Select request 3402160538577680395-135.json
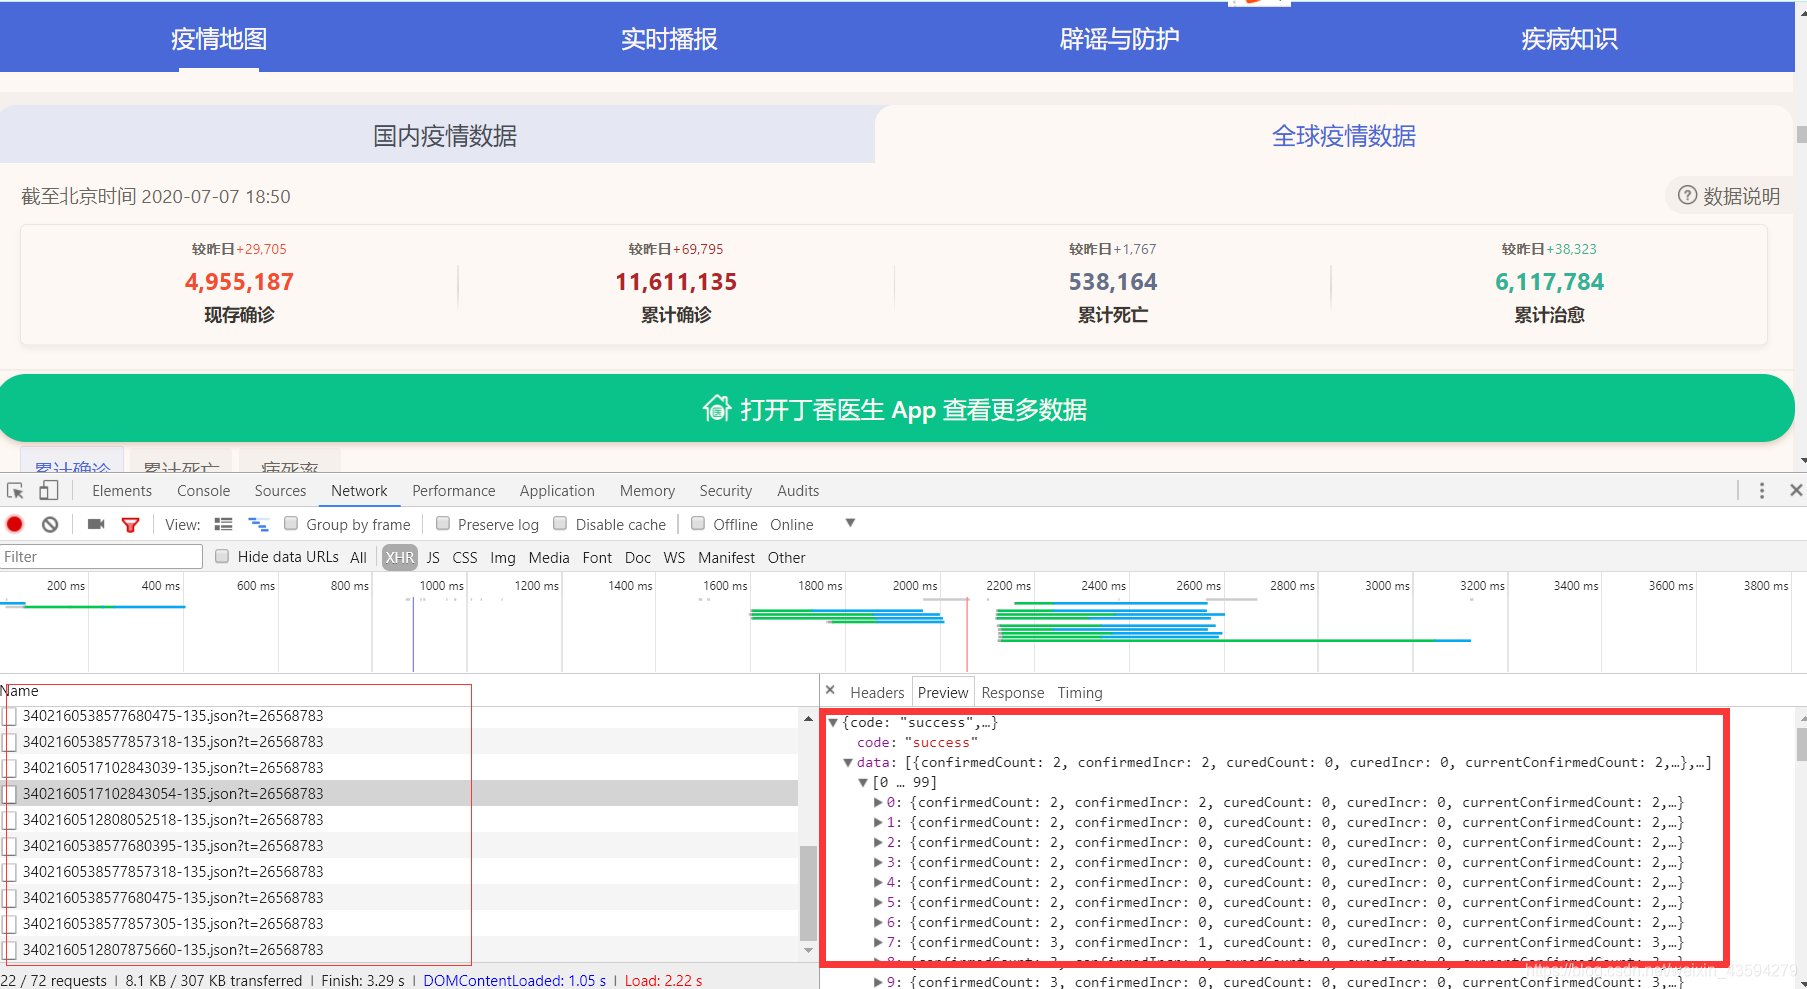The width and height of the screenshot is (1807, 989). click(x=399, y=845)
